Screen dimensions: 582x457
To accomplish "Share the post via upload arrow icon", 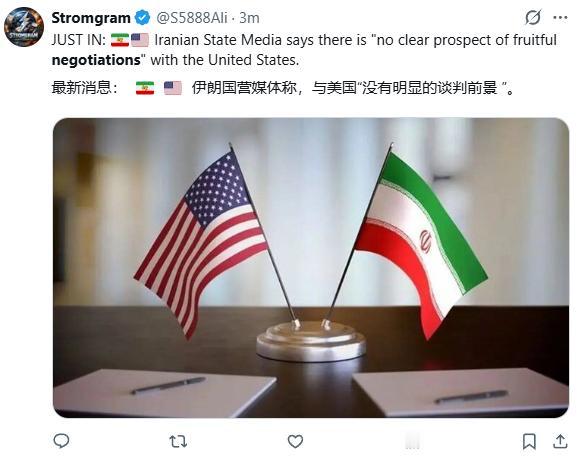I will click(x=560, y=441).
